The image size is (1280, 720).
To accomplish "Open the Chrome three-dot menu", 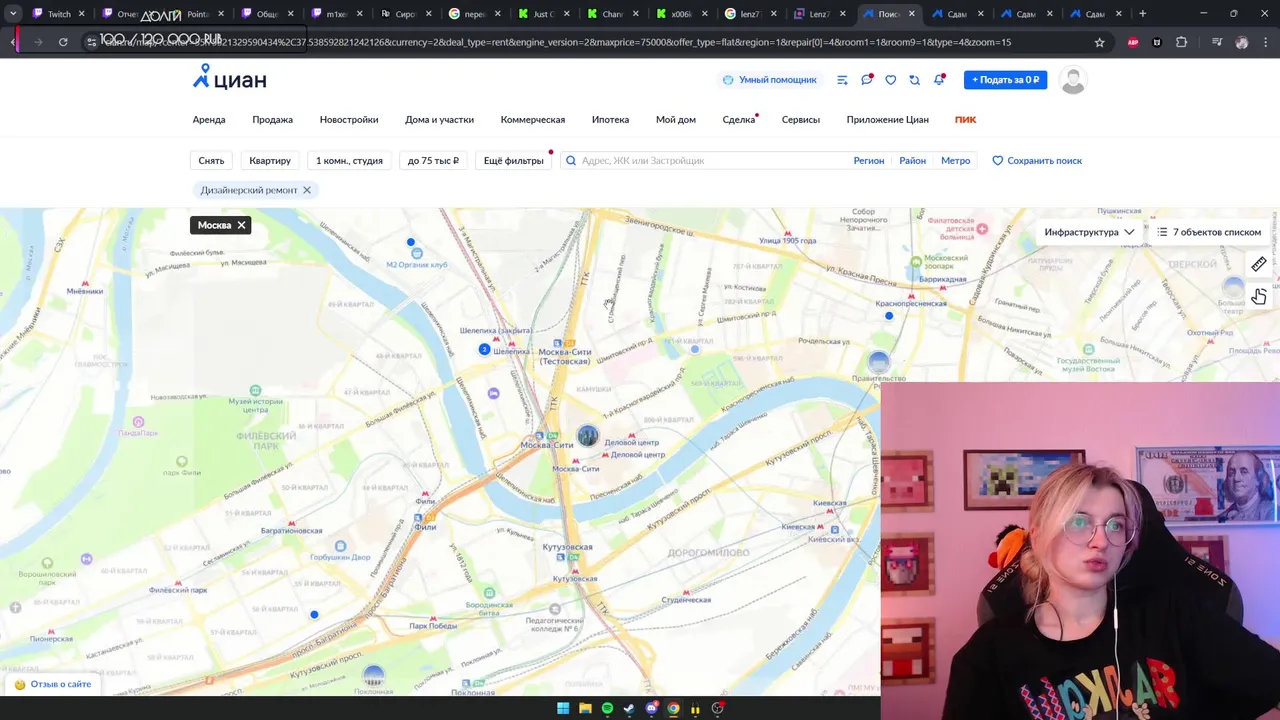I will point(1265,42).
